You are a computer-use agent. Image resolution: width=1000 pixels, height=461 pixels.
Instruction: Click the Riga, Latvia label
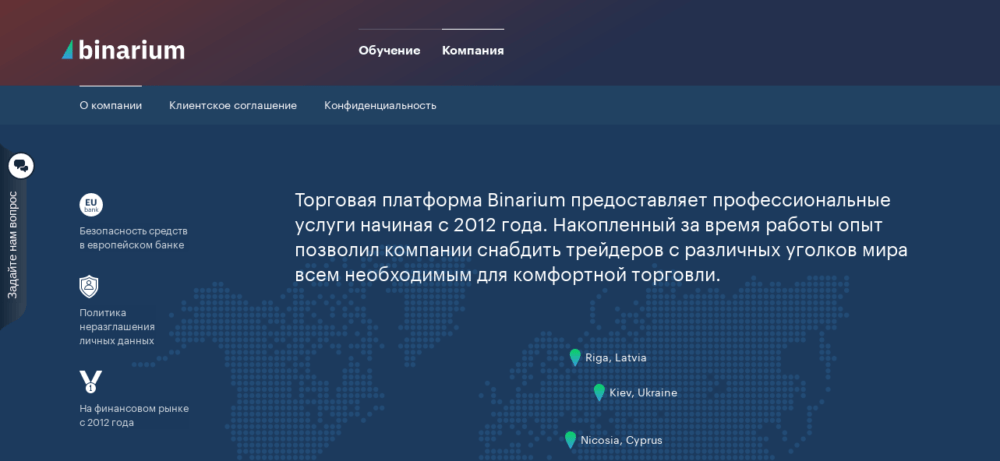click(x=616, y=357)
